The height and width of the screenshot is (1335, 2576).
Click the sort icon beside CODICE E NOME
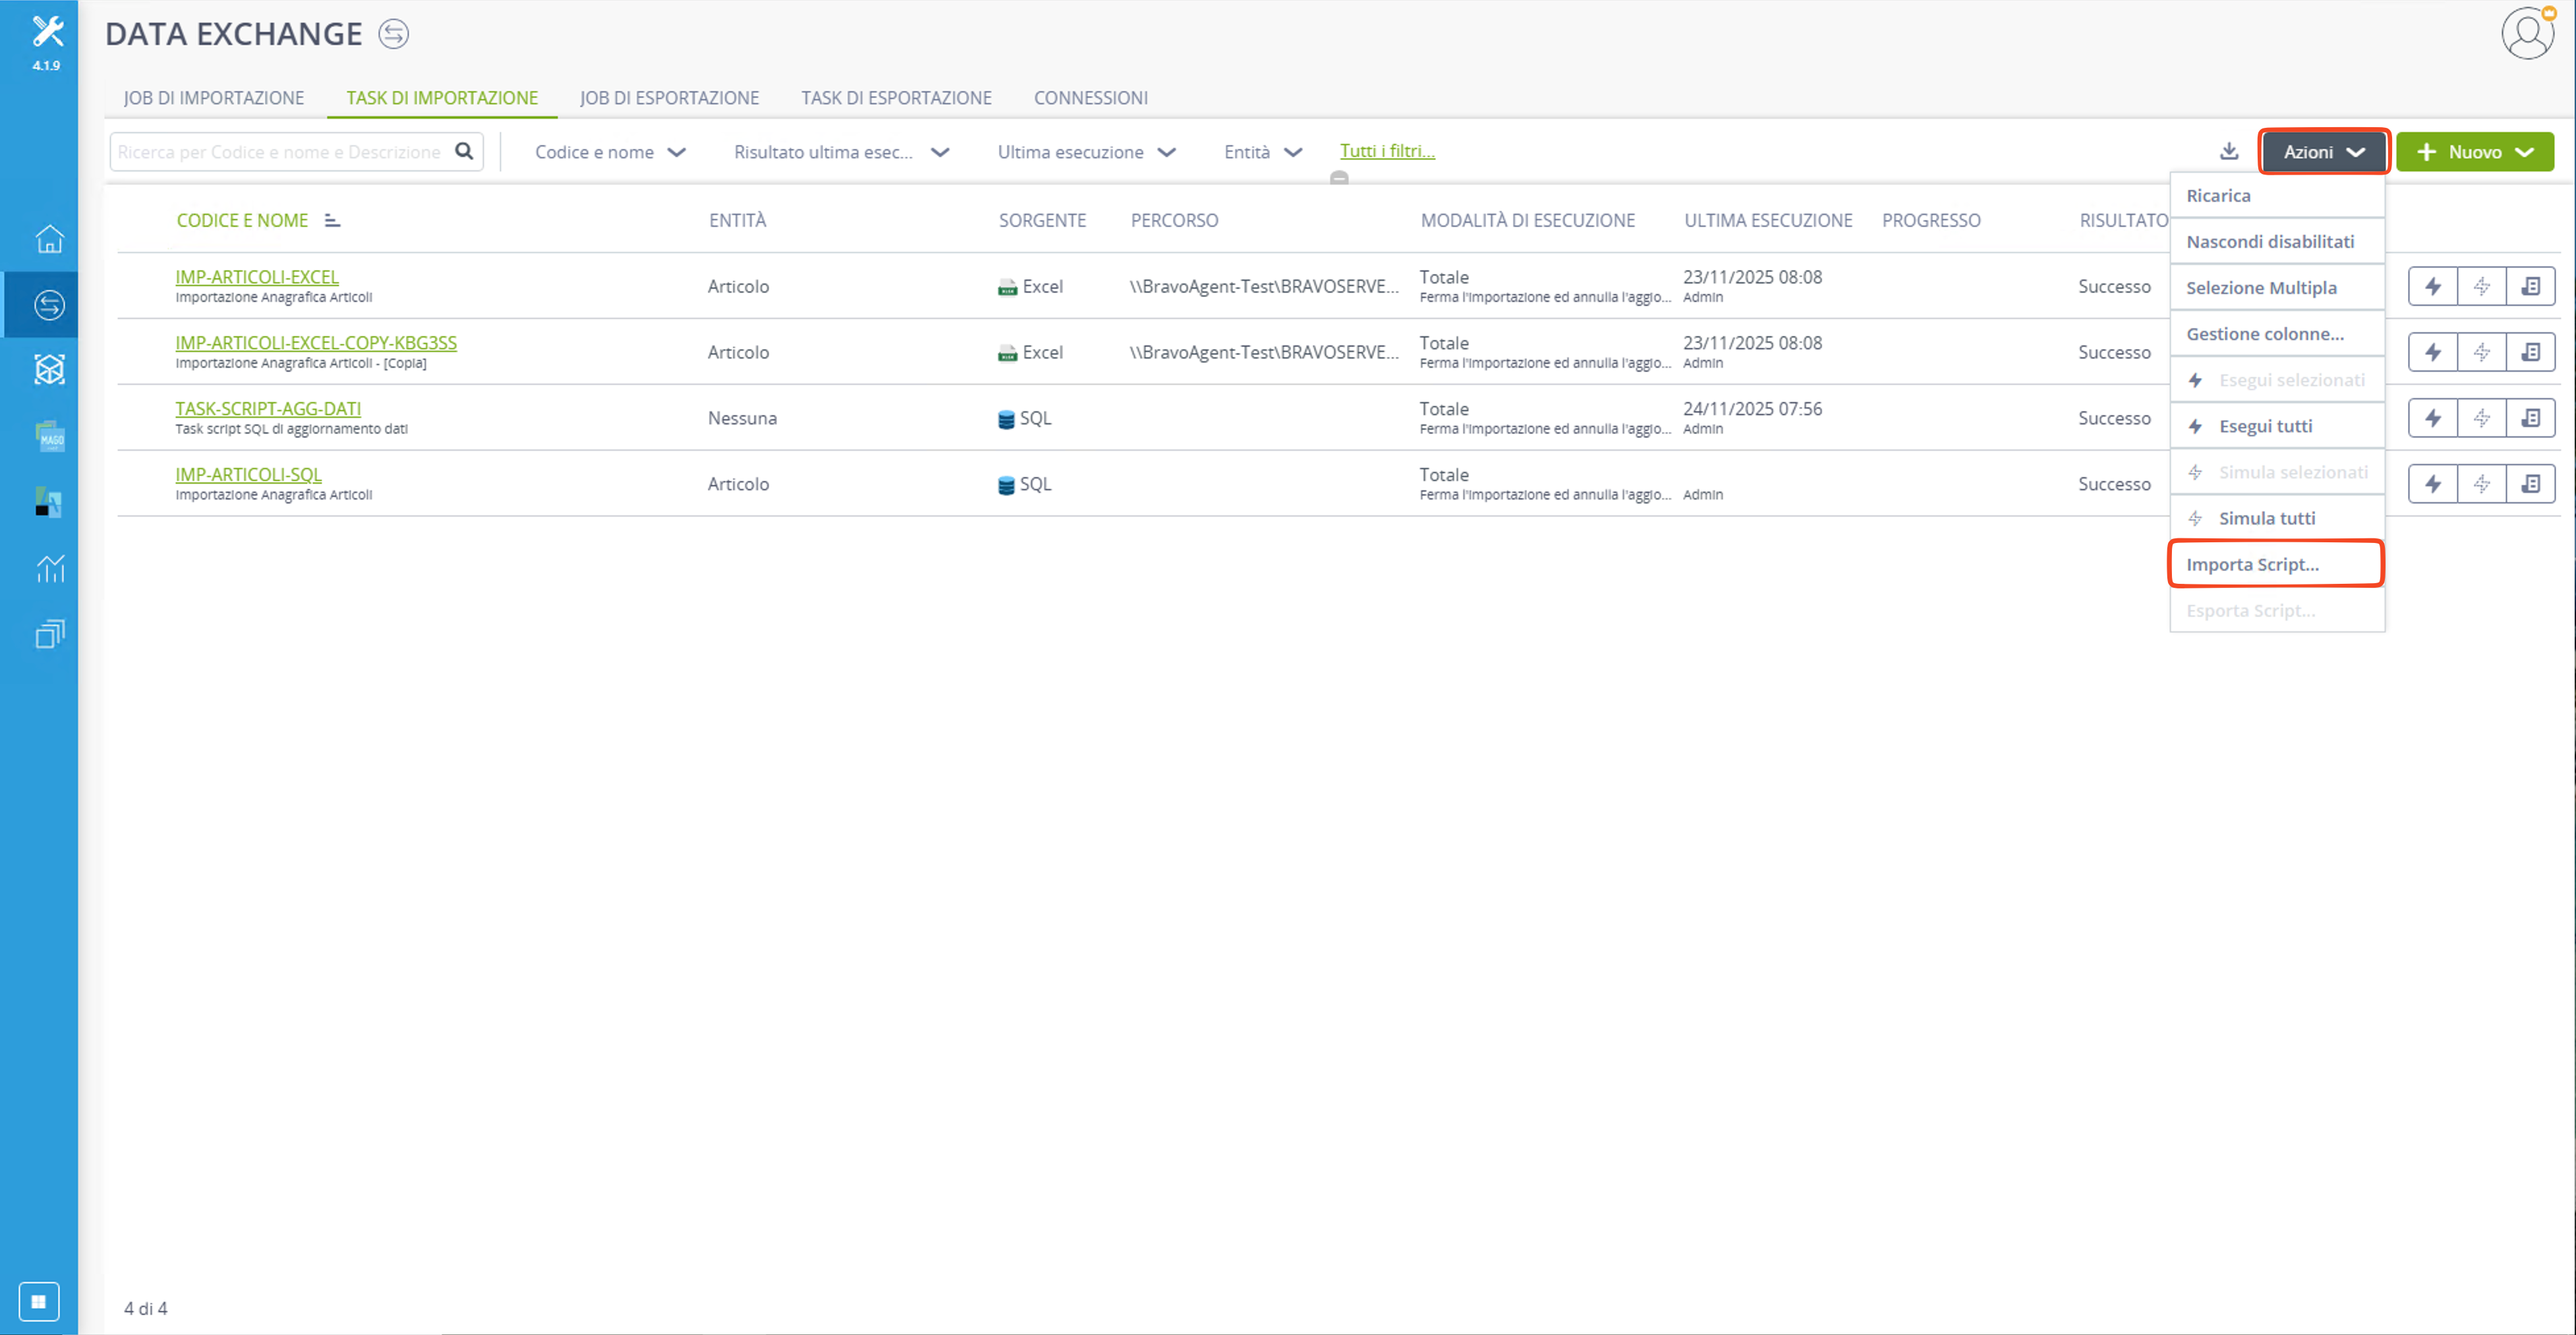[332, 220]
